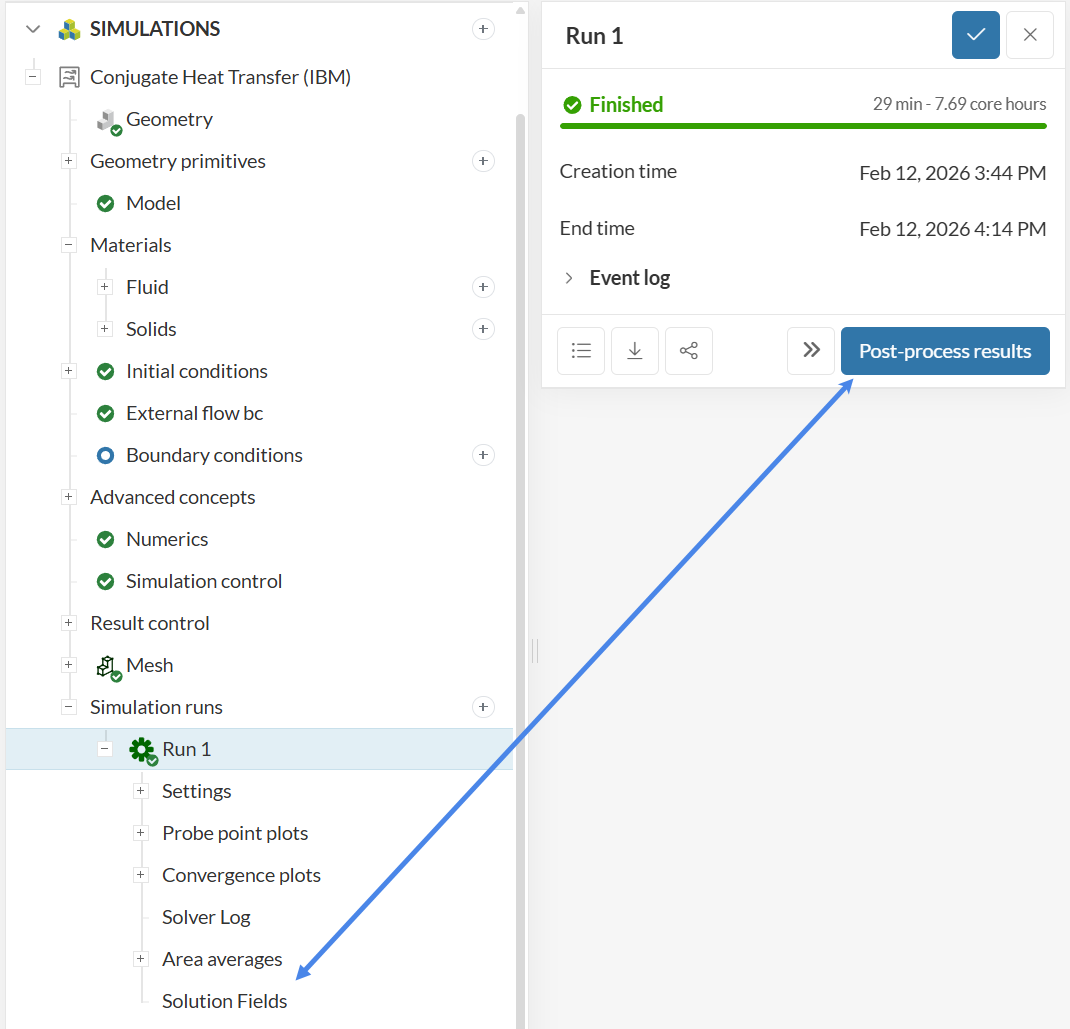The image size is (1070, 1029).
Task: Add a new boundary condition
Action: click(x=483, y=455)
